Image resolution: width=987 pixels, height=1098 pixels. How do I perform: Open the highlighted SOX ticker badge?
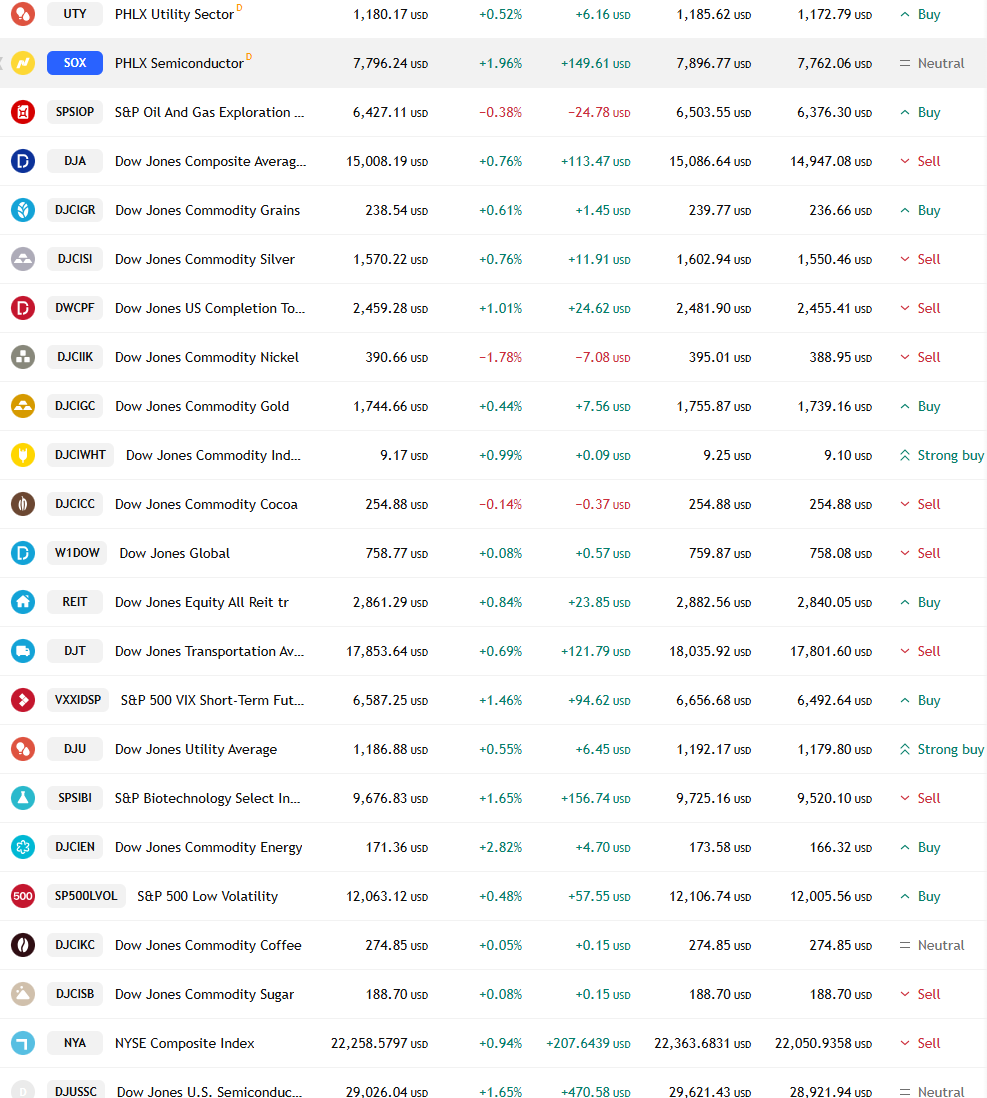75,63
